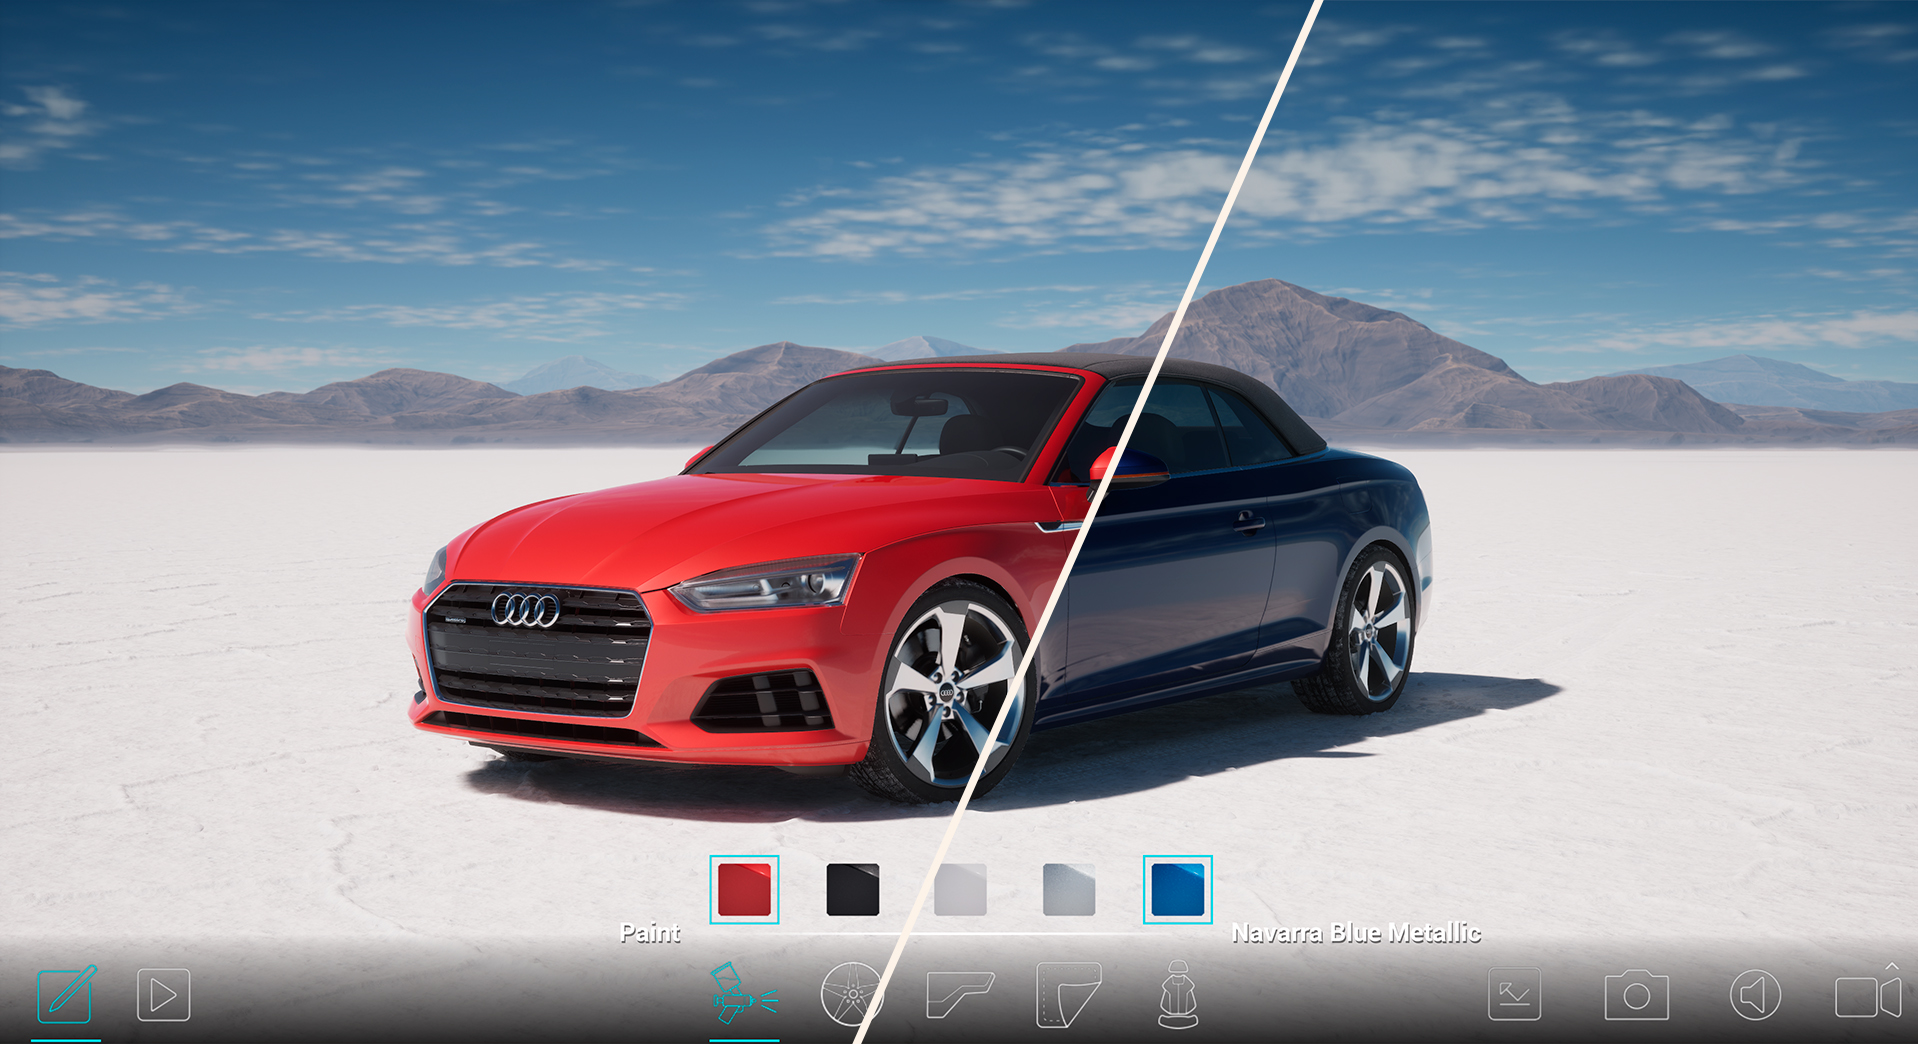Click the play presentation mode icon
The width and height of the screenshot is (1918, 1044).
[x=163, y=994]
